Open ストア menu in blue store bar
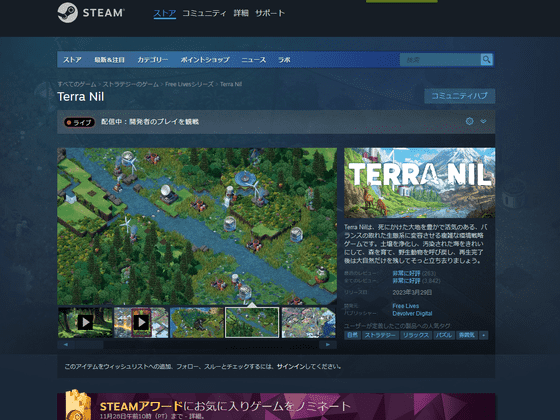560x420 pixels. pos(72,60)
